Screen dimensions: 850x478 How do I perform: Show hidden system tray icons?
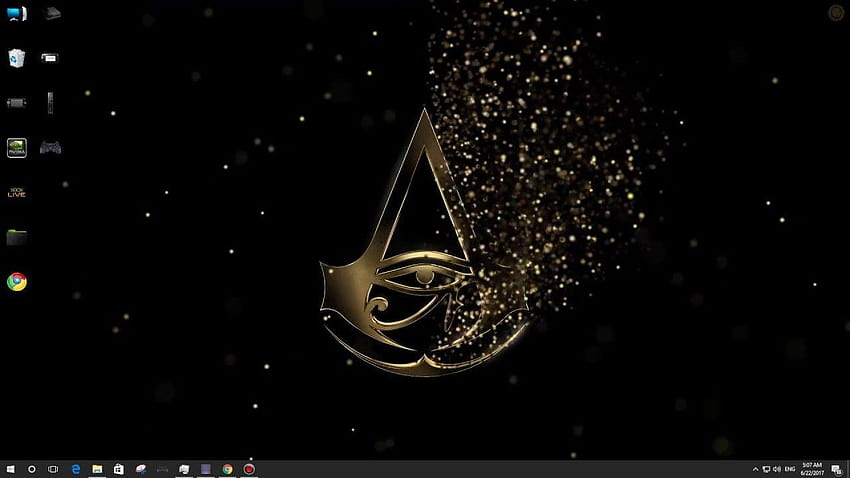point(755,469)
